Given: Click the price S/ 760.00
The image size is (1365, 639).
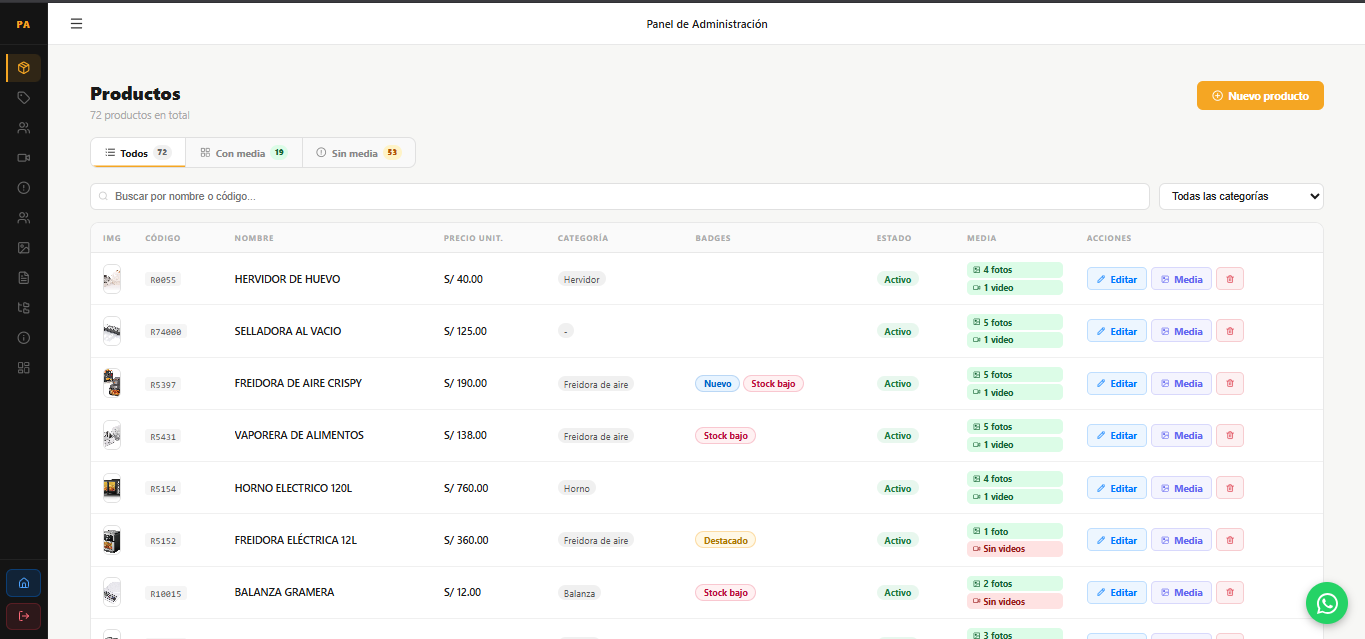Looking at the screenshot, I should point(466,488).
